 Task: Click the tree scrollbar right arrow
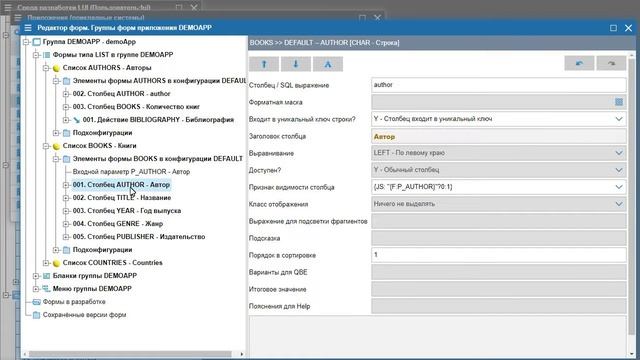point(242,354)
